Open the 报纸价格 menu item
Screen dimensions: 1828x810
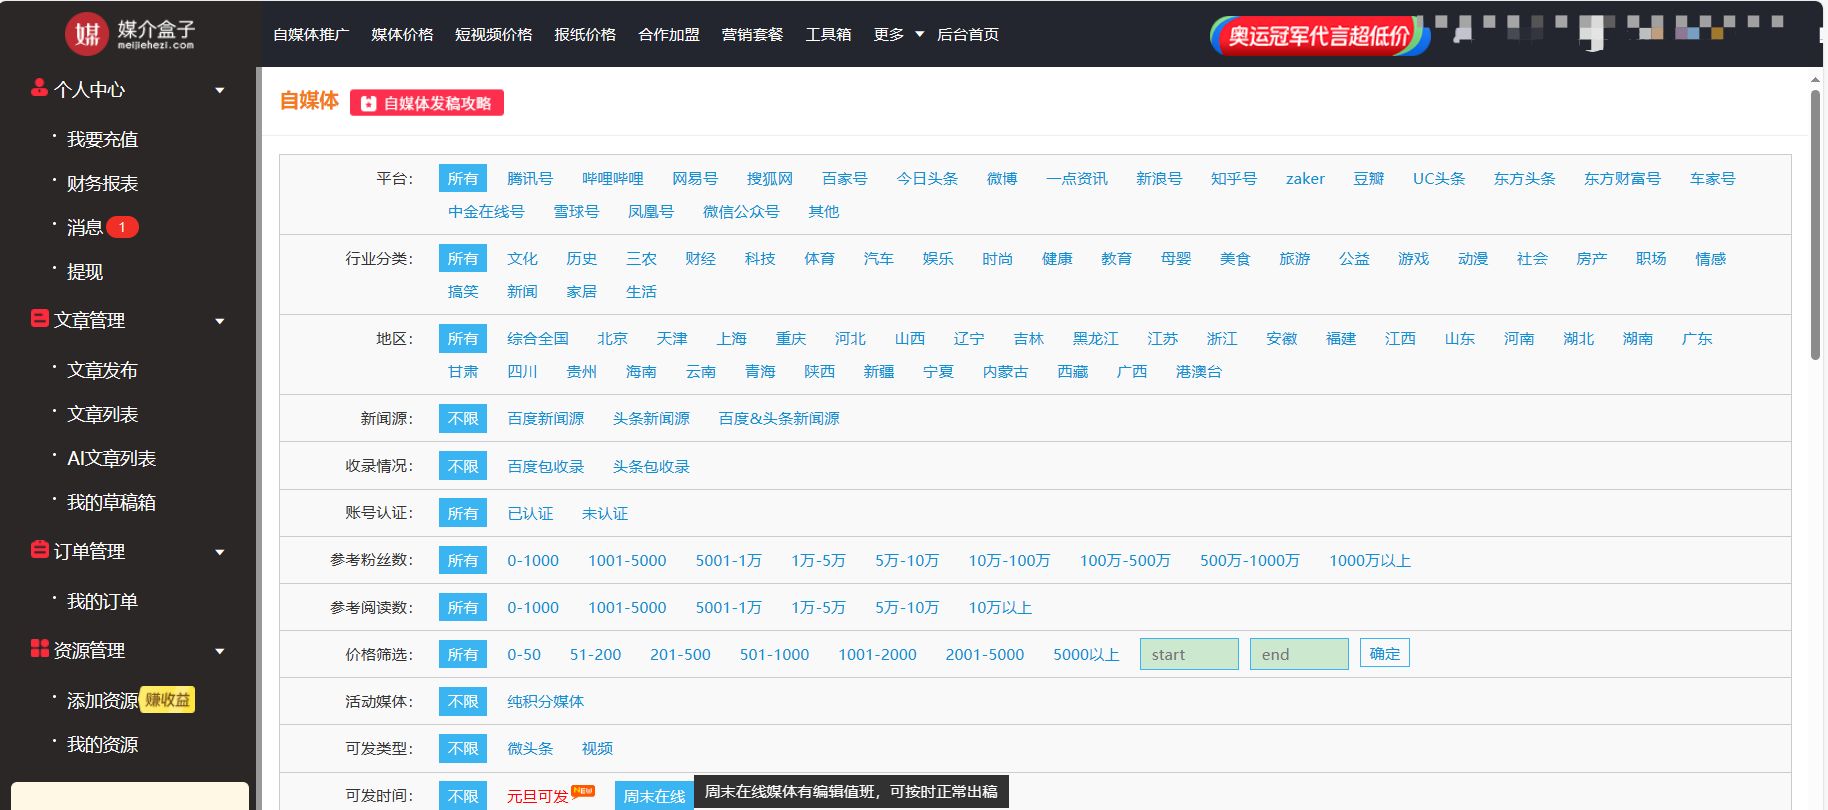(x=585, y=34)
